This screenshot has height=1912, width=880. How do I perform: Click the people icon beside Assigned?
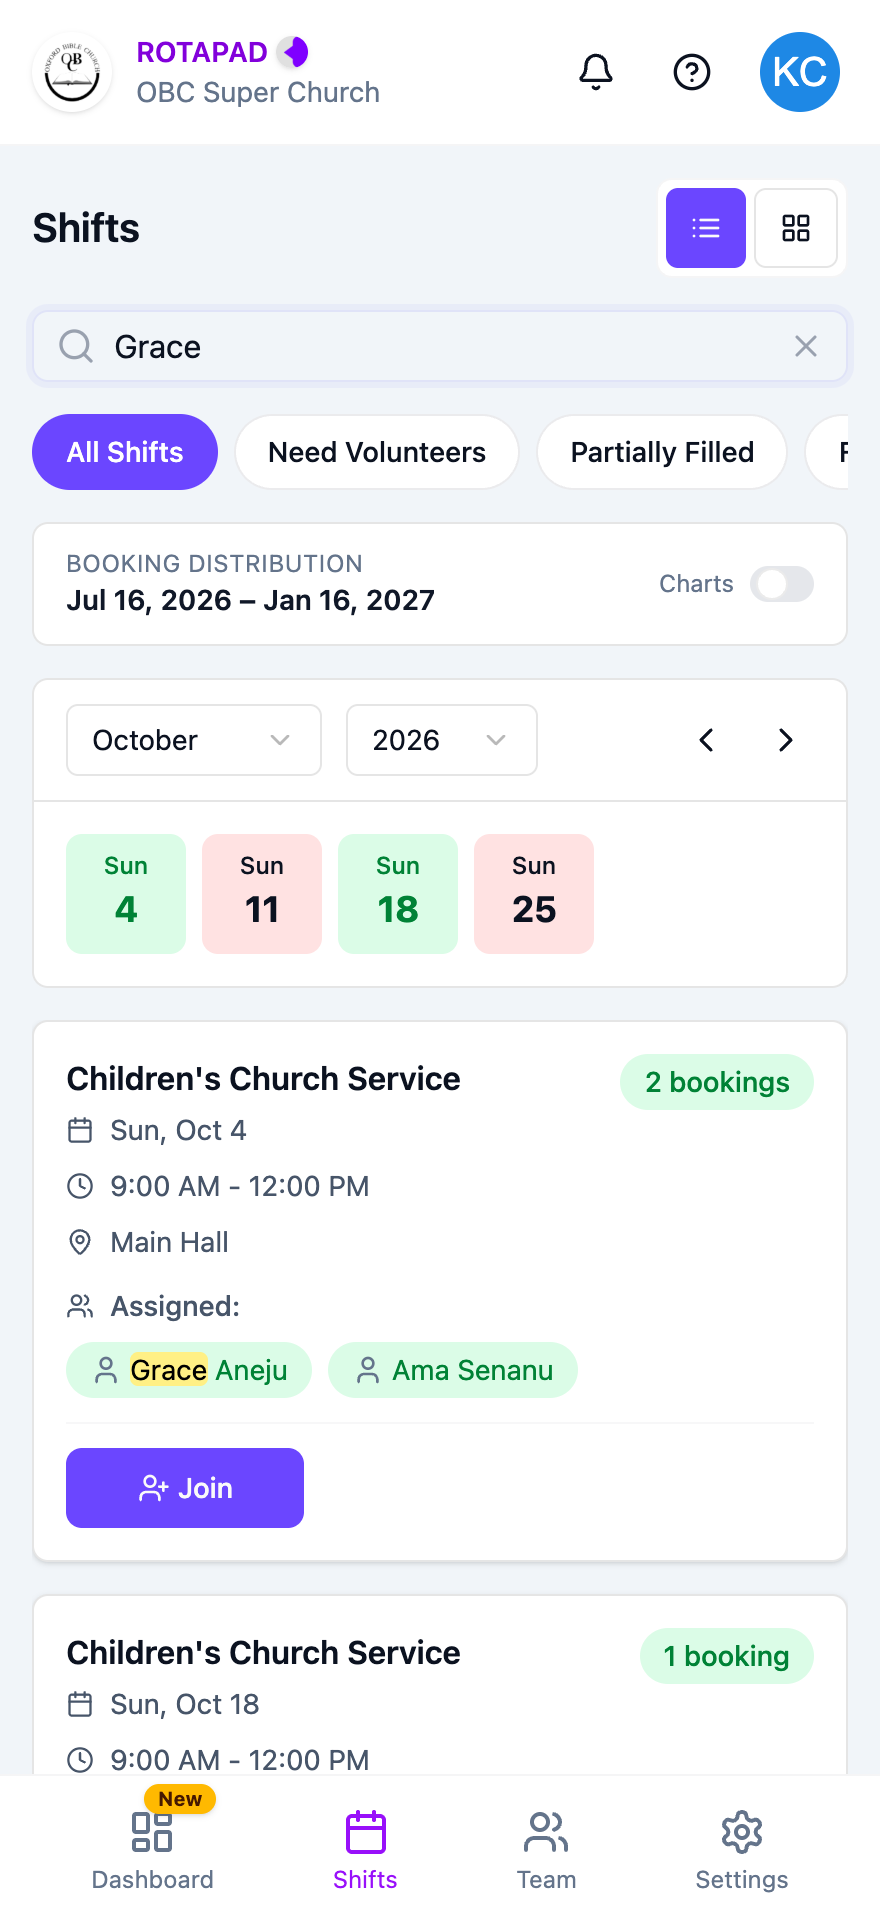point(80,1306)
